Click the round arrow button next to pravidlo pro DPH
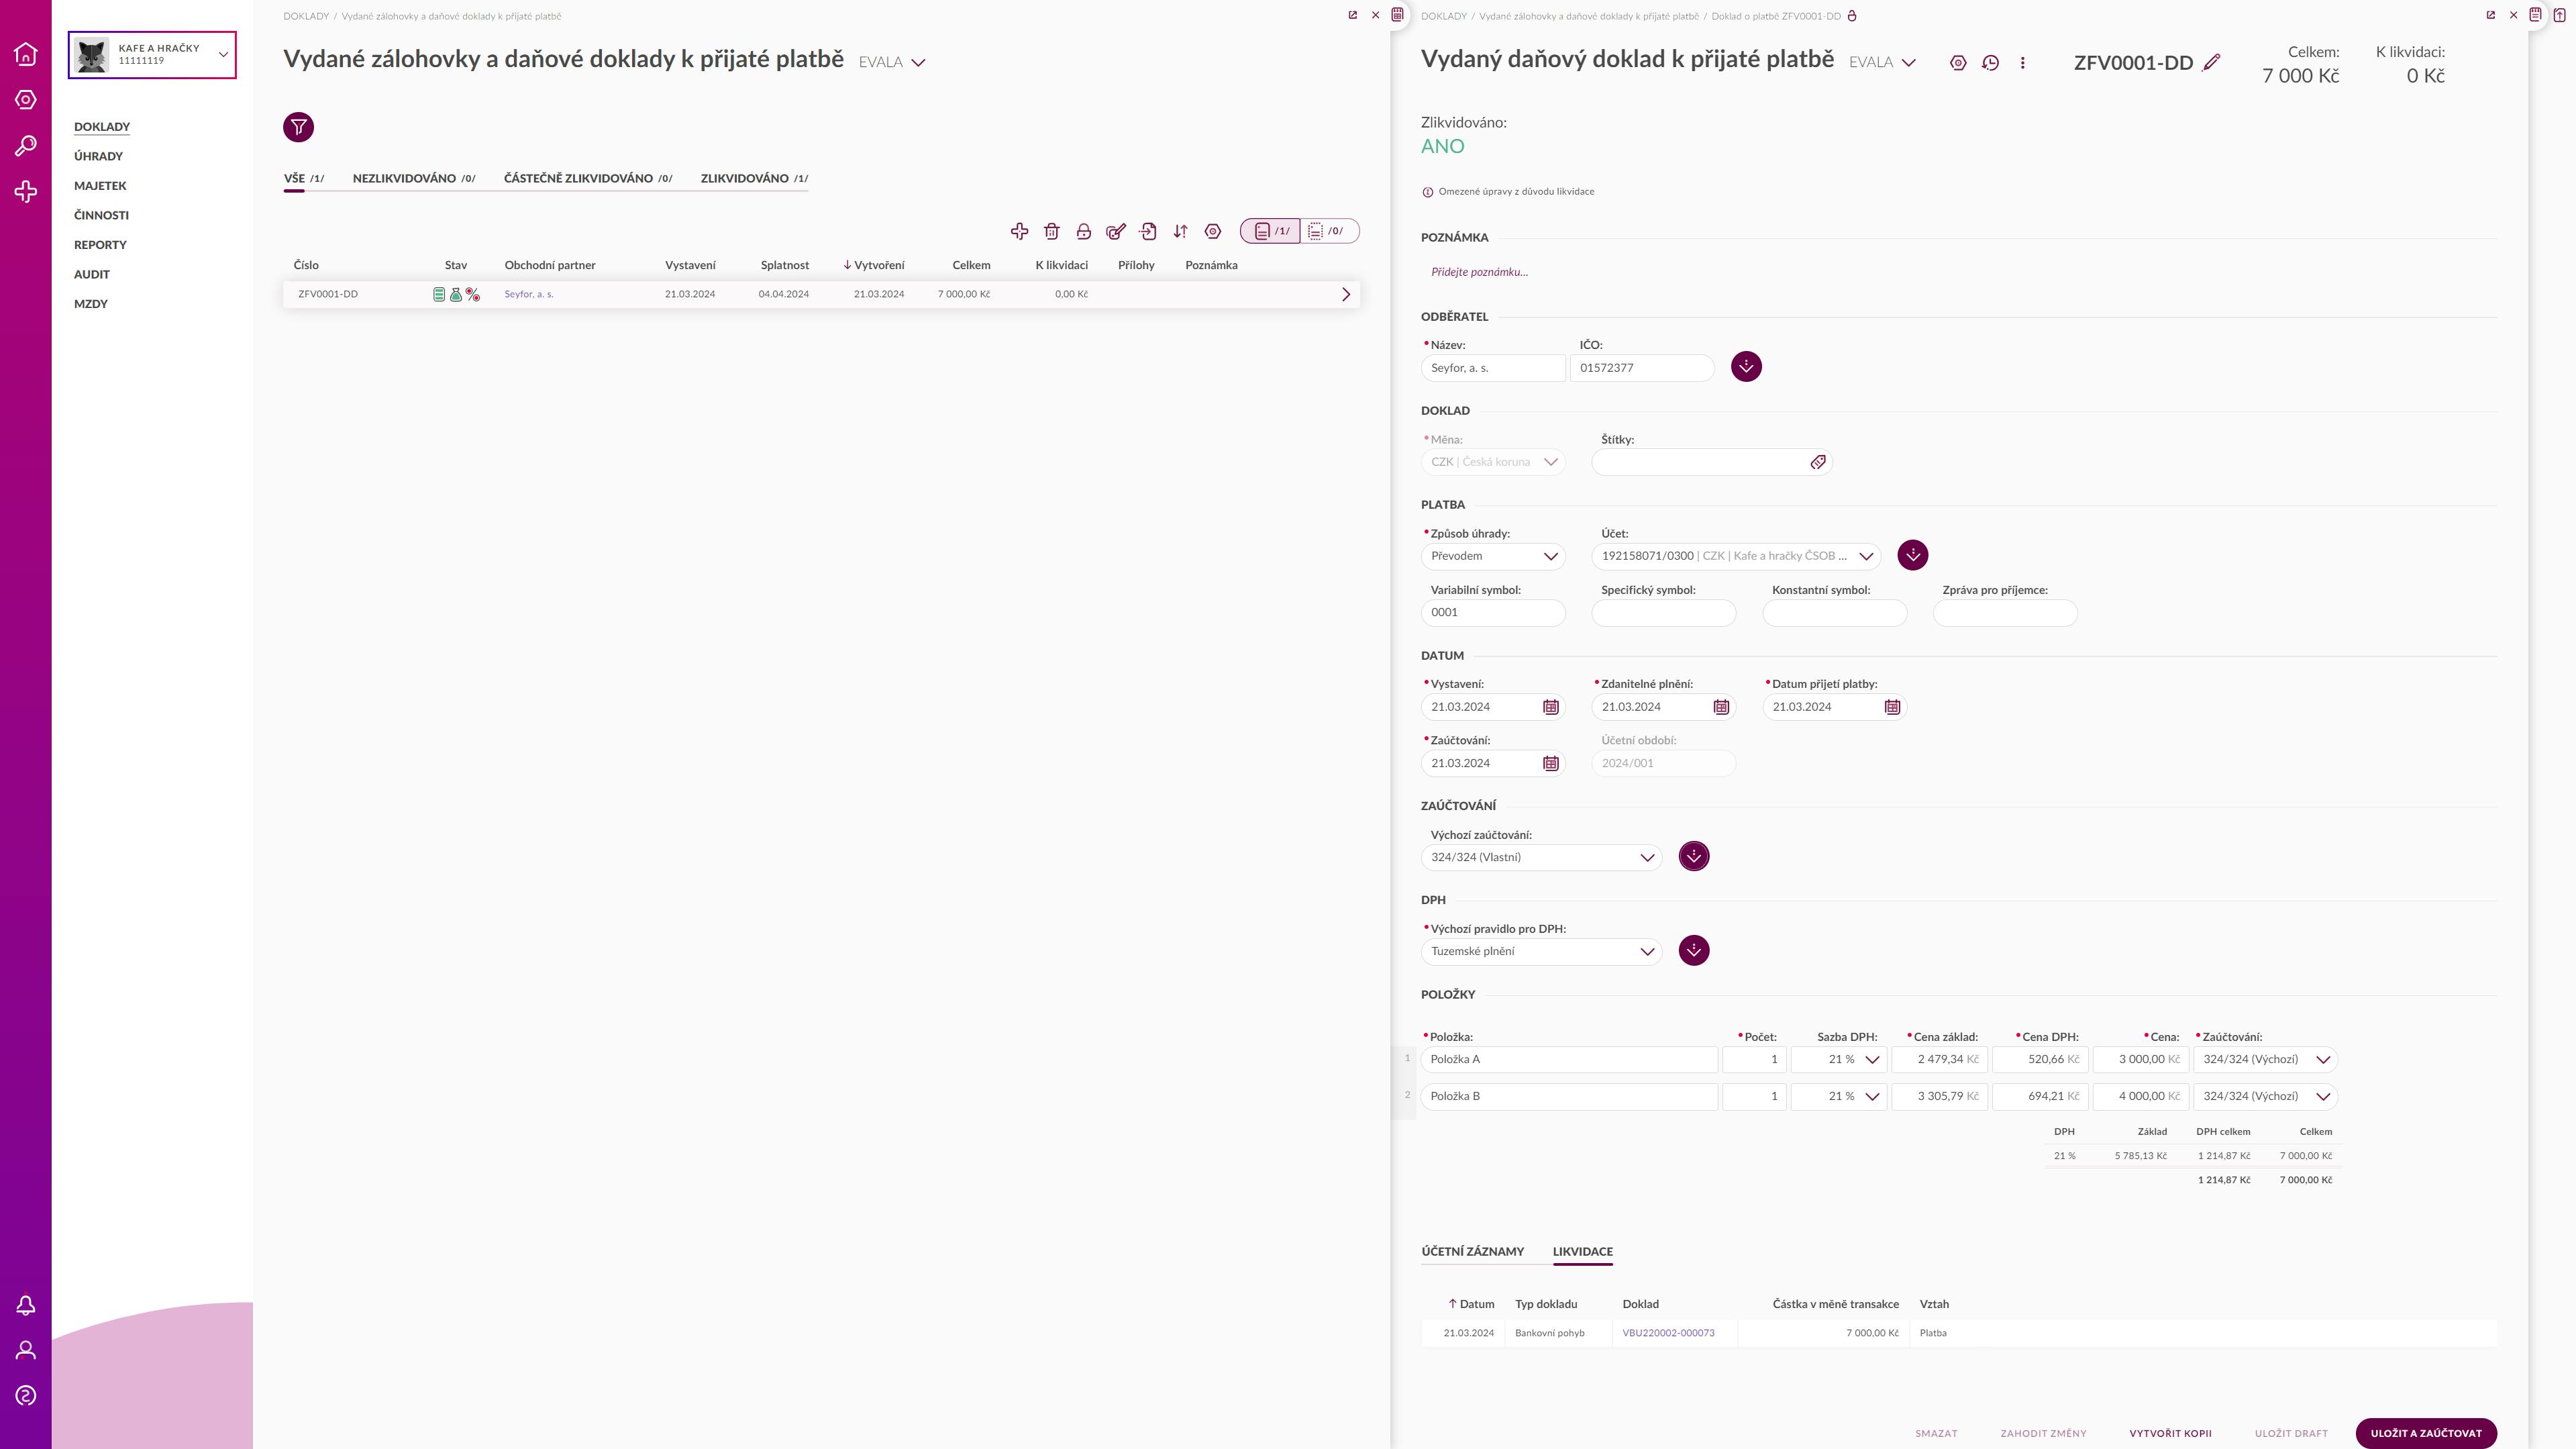Viewport: 2576px width, 1449px height. coord(1693,950)
